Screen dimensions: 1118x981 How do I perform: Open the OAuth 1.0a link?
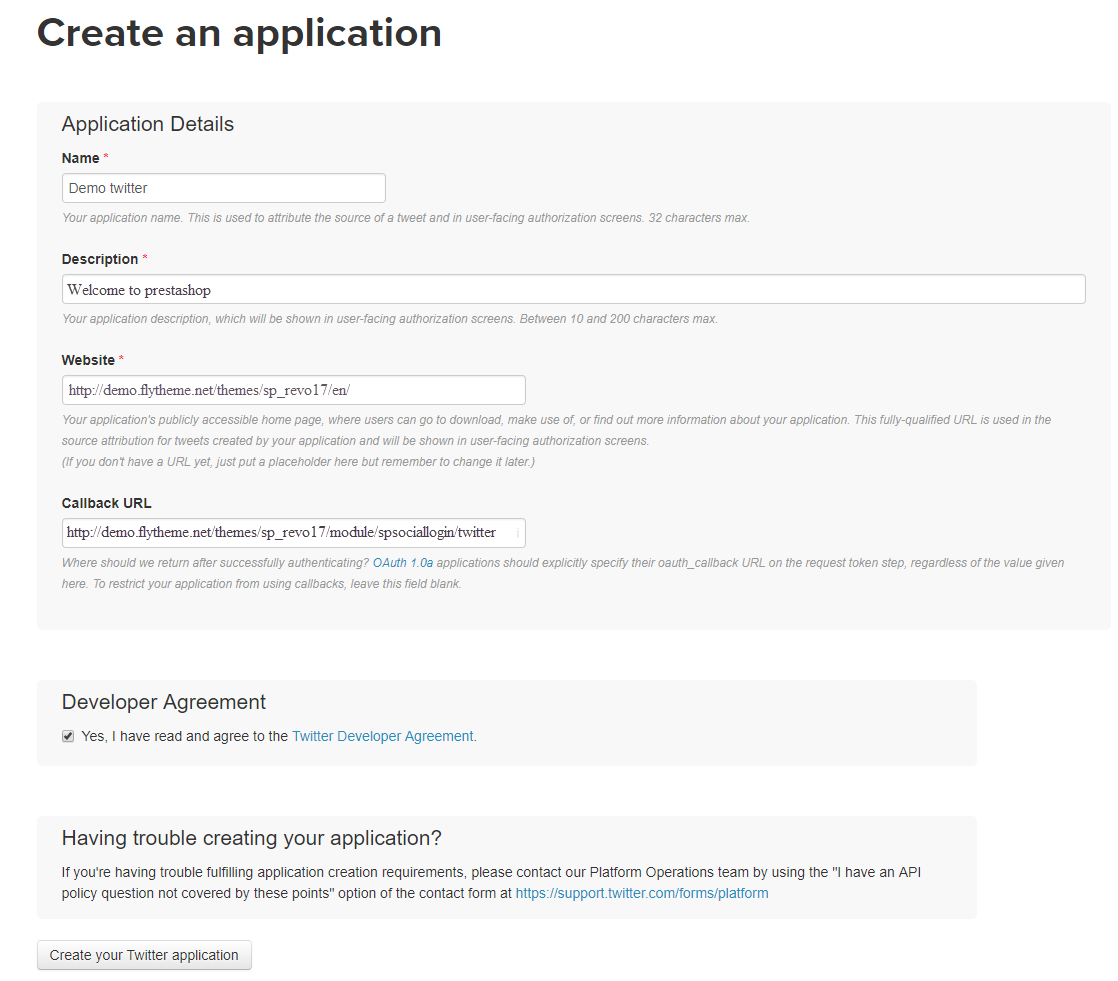(402, 563)
